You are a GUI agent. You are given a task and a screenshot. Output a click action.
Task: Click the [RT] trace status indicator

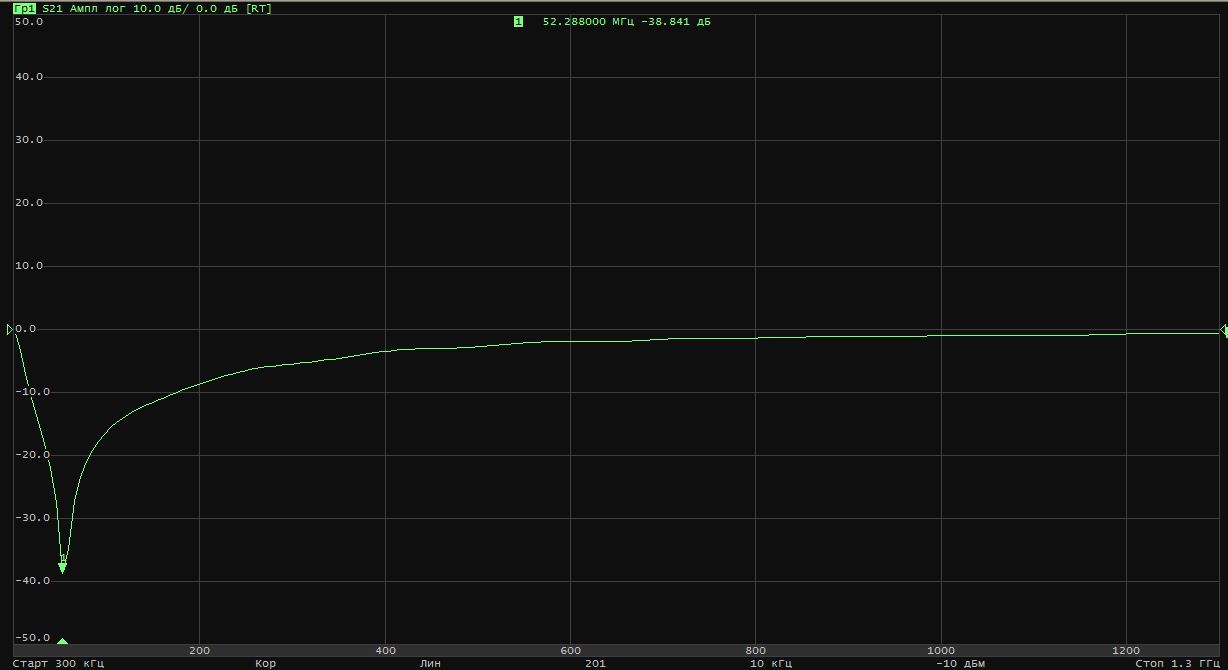pyautogui.click(x=259, y=8)
